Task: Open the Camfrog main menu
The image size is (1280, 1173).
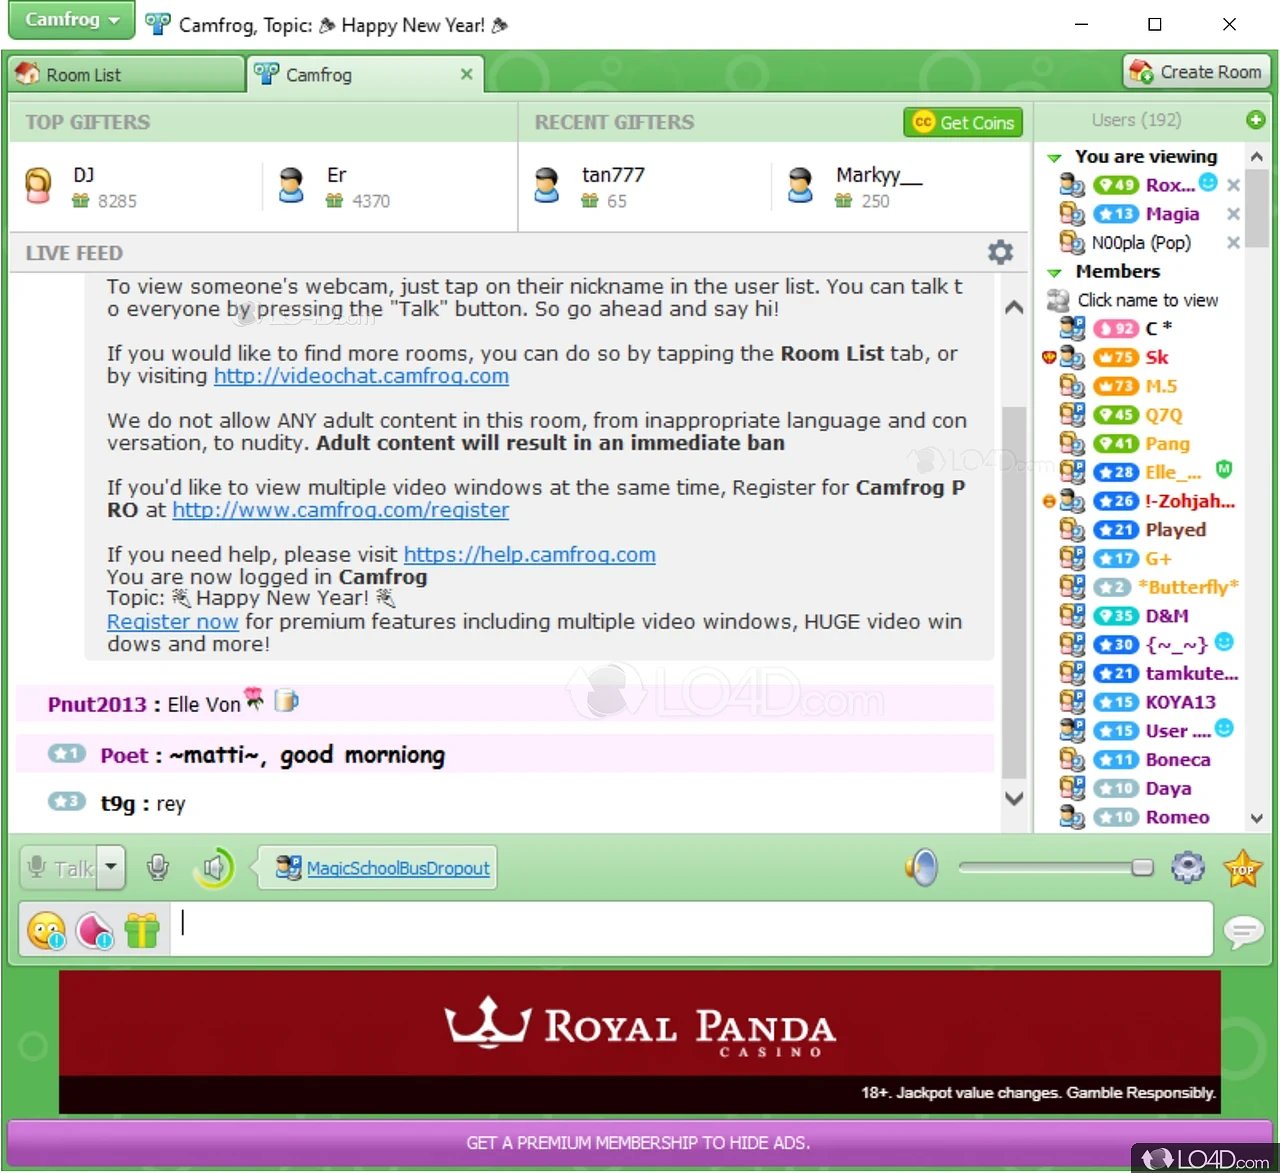Action: (71, 20)
